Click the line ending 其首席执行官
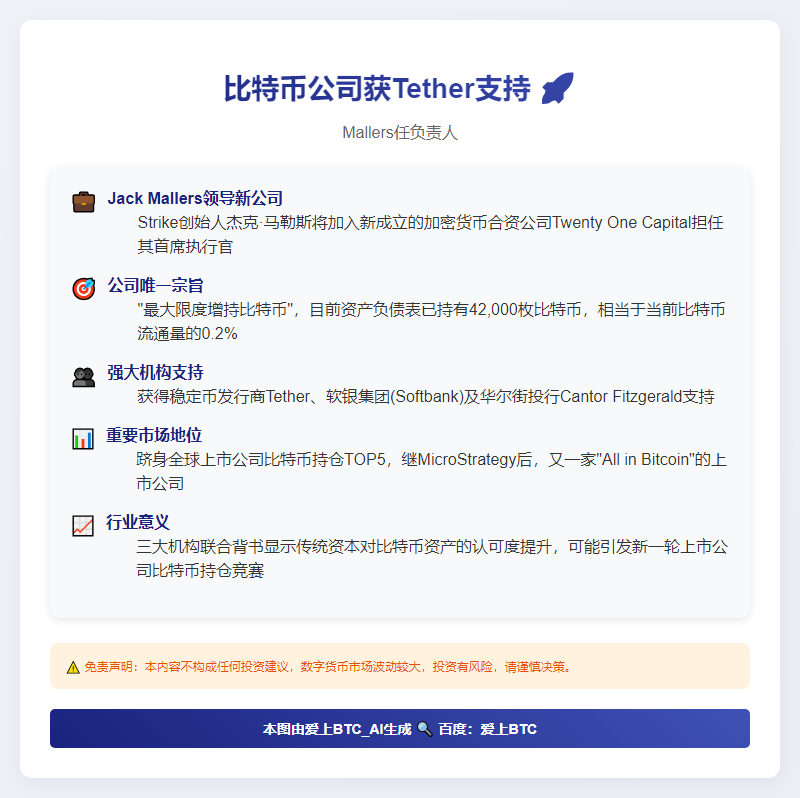The image size is (800, 798). coord(185,246)
